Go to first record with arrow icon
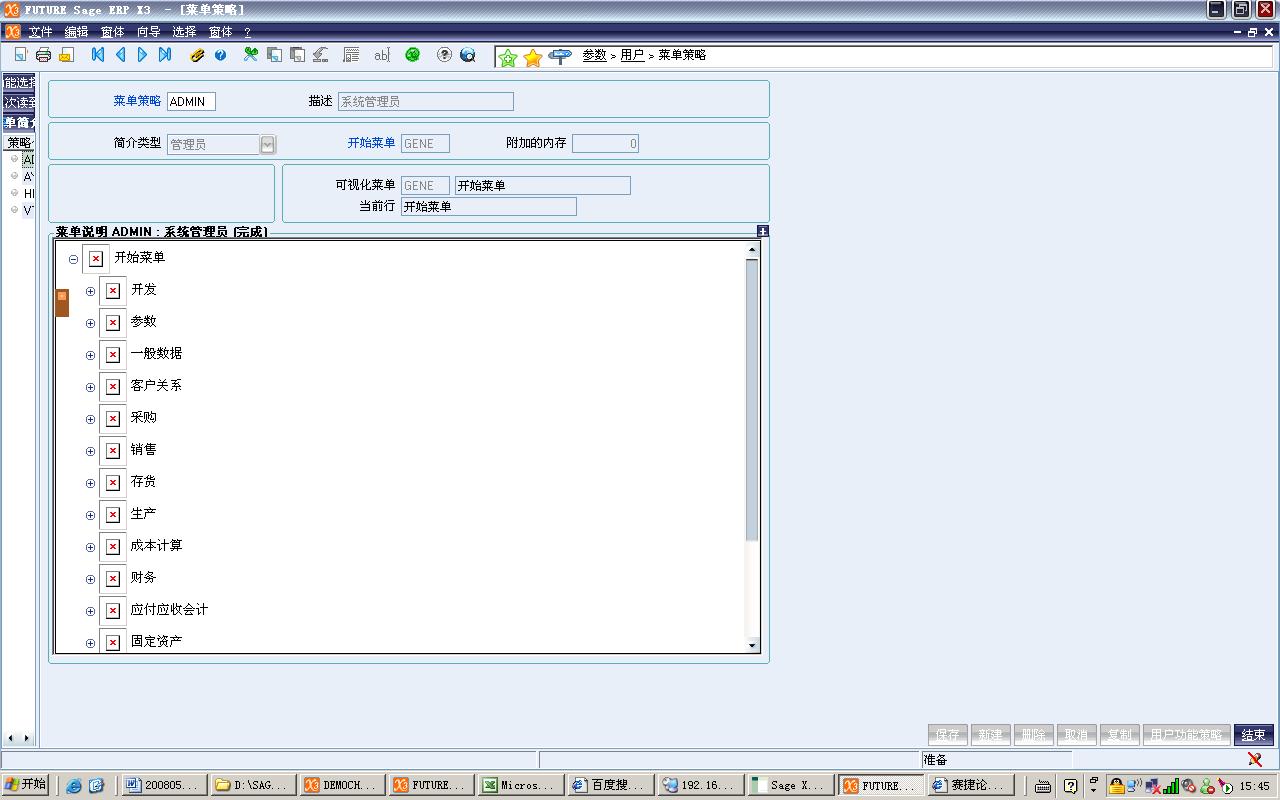 coord(98,55)
